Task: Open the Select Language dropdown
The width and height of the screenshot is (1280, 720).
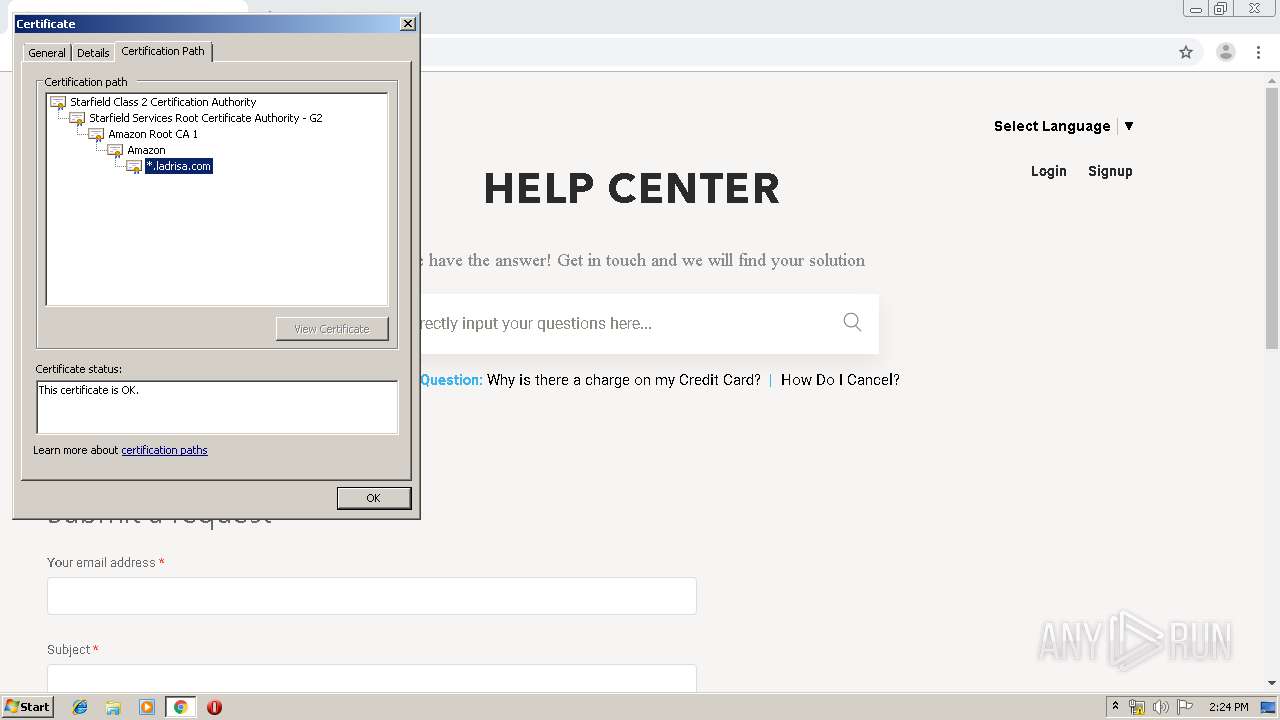Action: (1063, 126)
